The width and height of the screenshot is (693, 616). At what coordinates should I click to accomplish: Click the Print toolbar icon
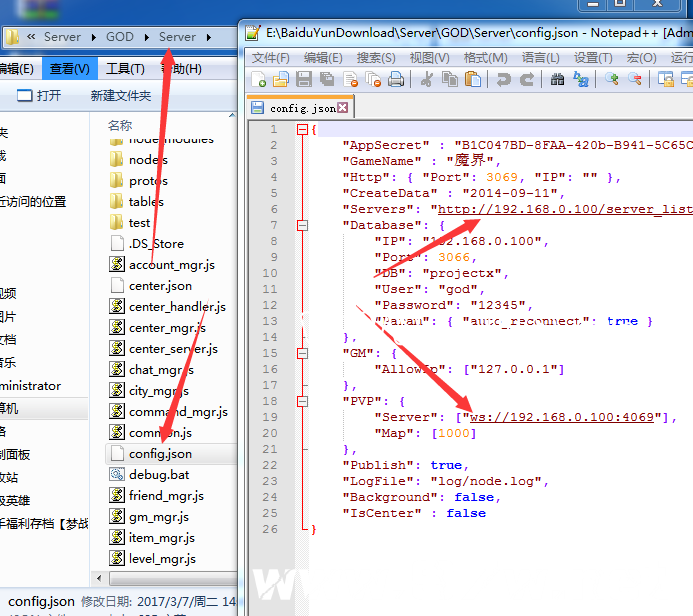point(396,80)
